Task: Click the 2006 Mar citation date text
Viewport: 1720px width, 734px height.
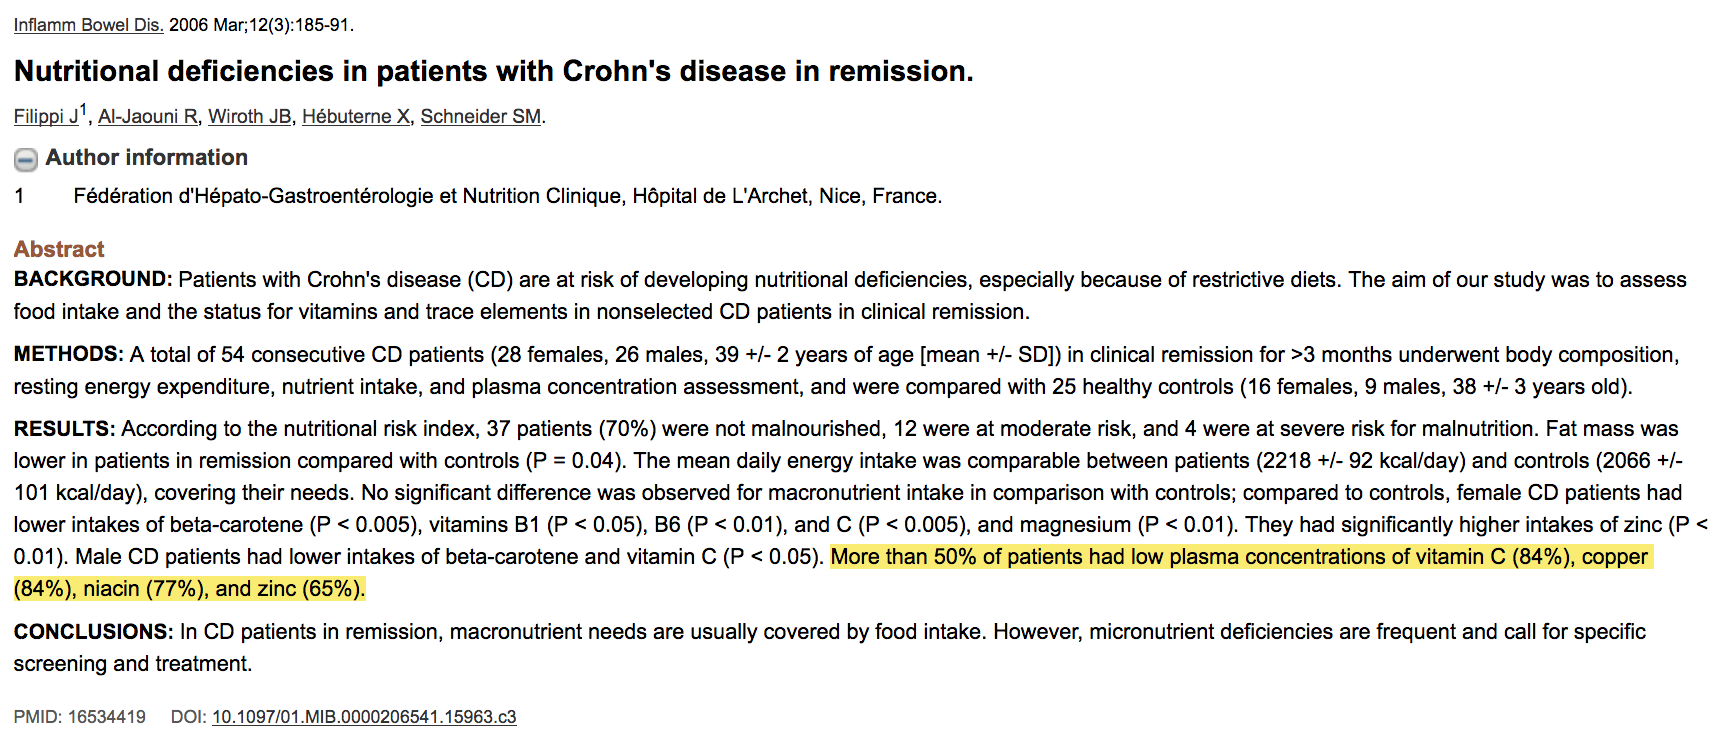Action: point(207,25)
